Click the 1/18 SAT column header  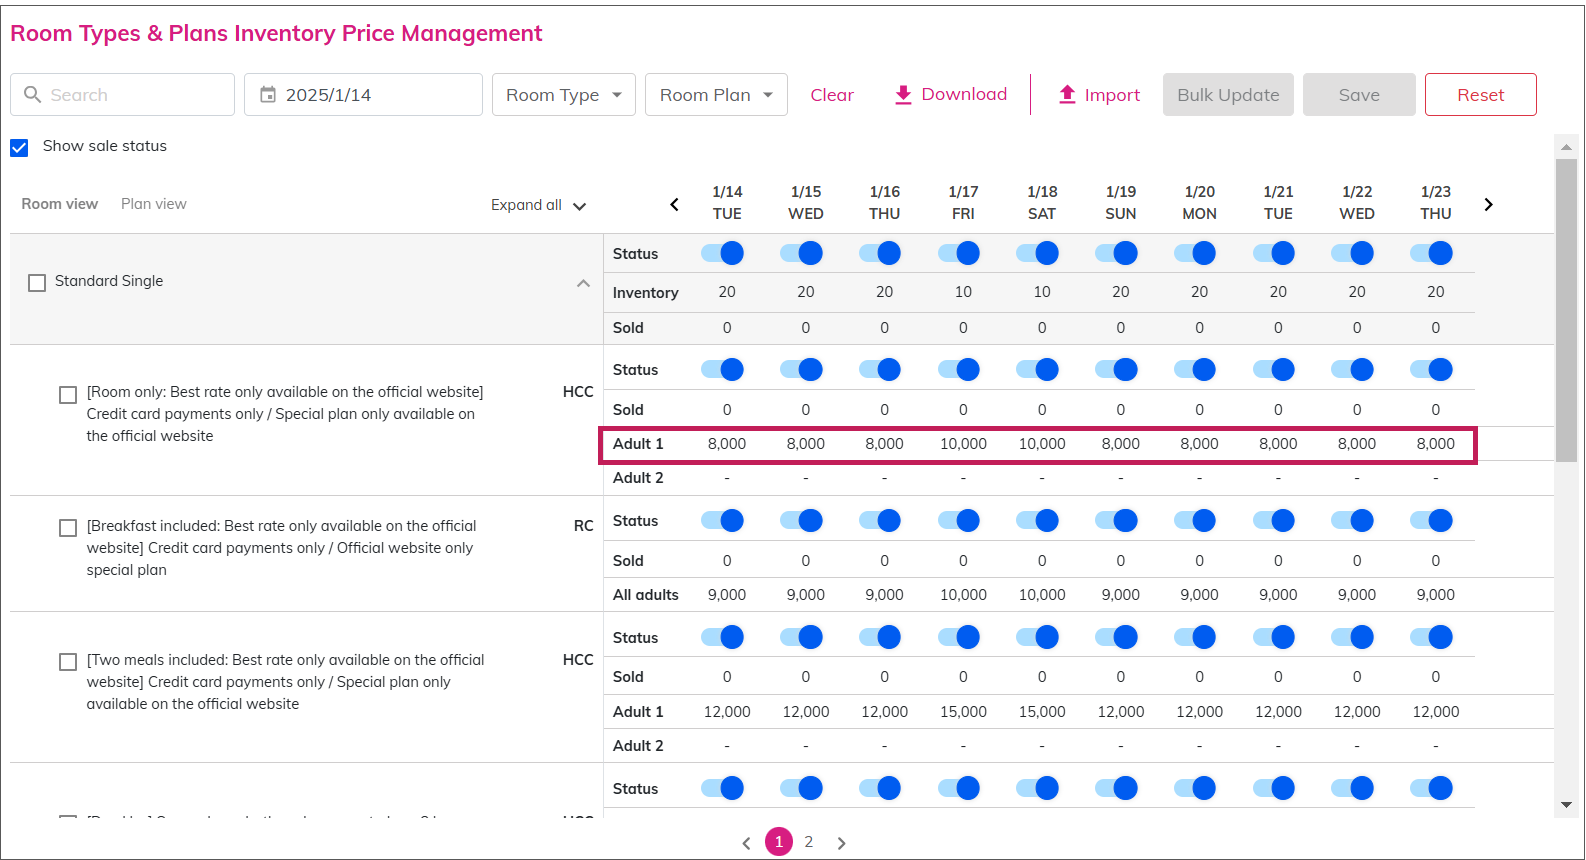tap(1042, 203)
